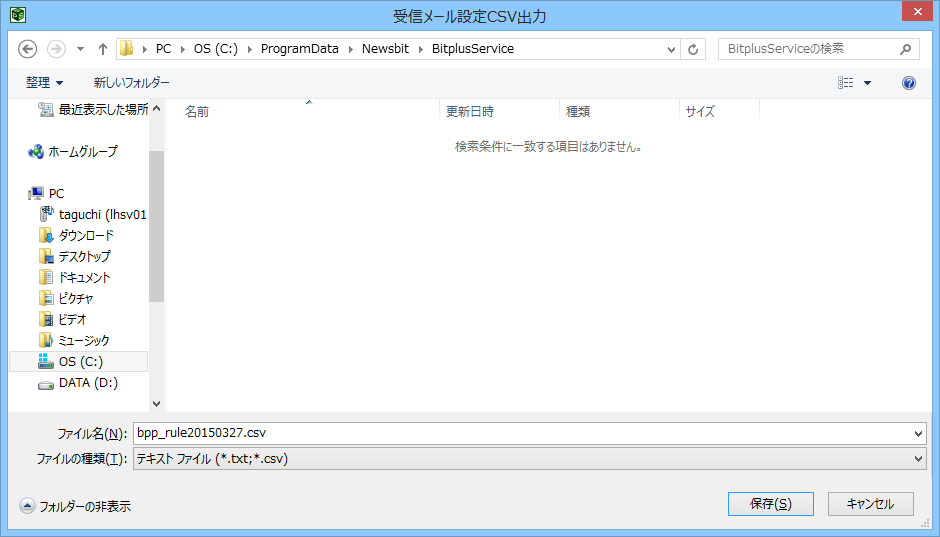Viewport: 940px width, 537px height.
Task: Click the 保存(S) button
Action: (x=770, y=504)
